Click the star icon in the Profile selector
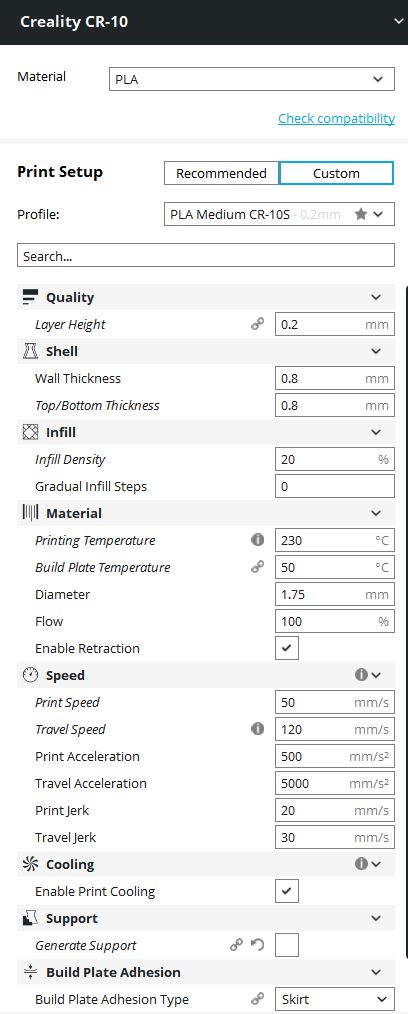Image resolution: width=408 pixels, height=1014 pixels. tap(361, 214)
